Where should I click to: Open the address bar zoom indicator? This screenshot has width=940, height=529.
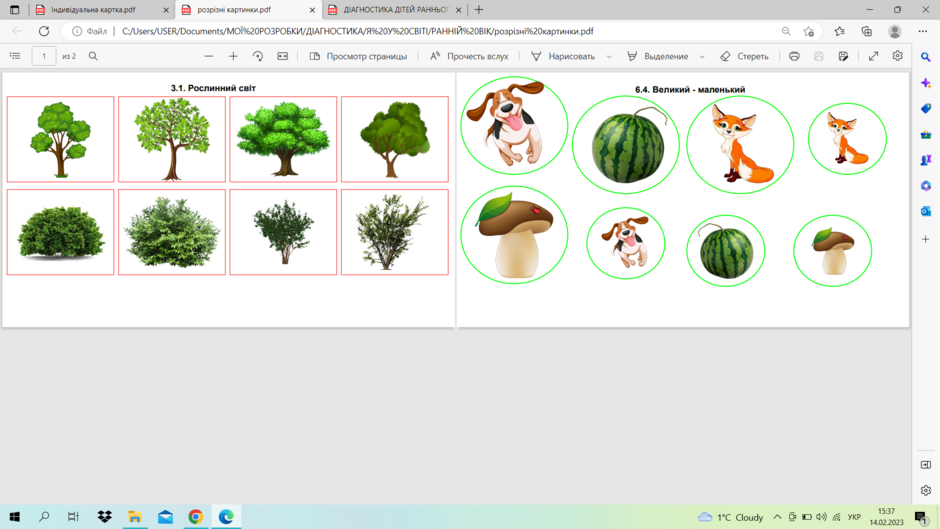(x=786, y=31)
